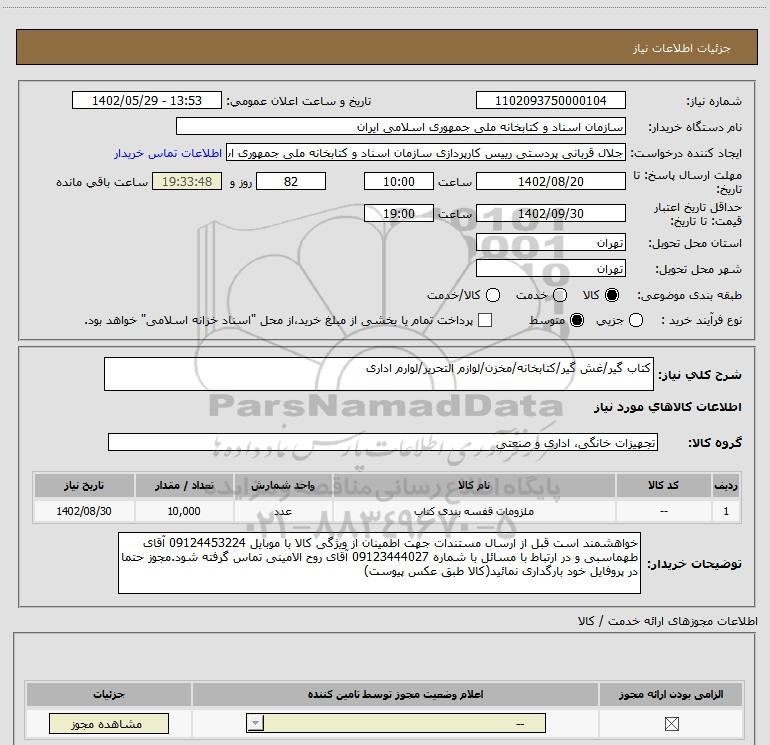Click the quantity cell 10,000
This screenshot has height=745, width=770.
coord(184,511)
